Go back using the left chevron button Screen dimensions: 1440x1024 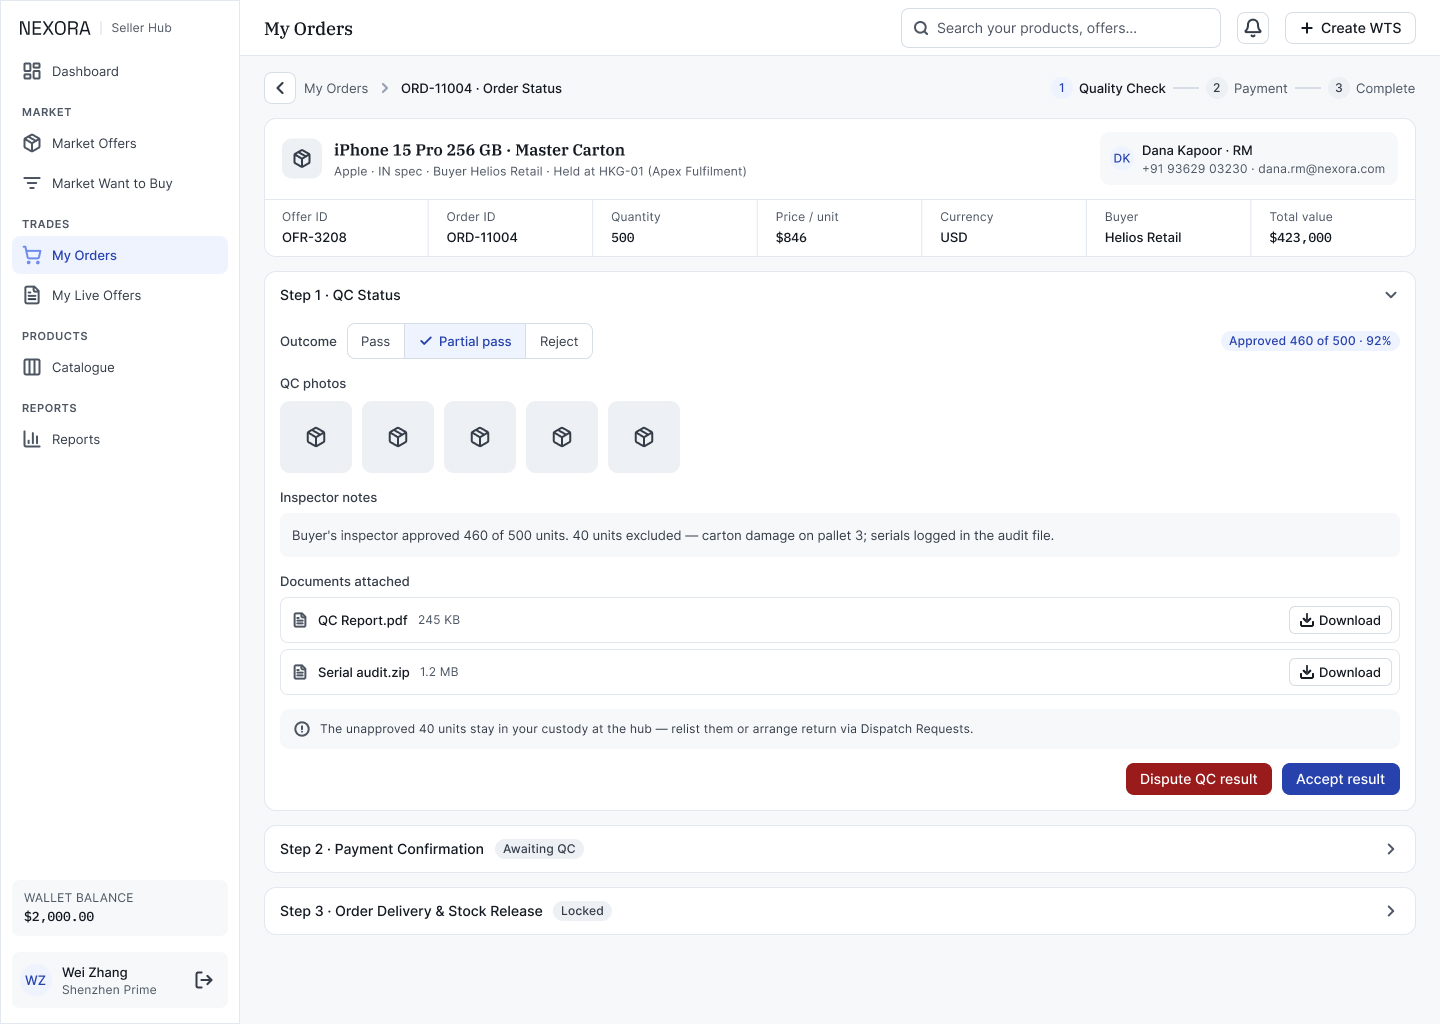tap(280, 88)
